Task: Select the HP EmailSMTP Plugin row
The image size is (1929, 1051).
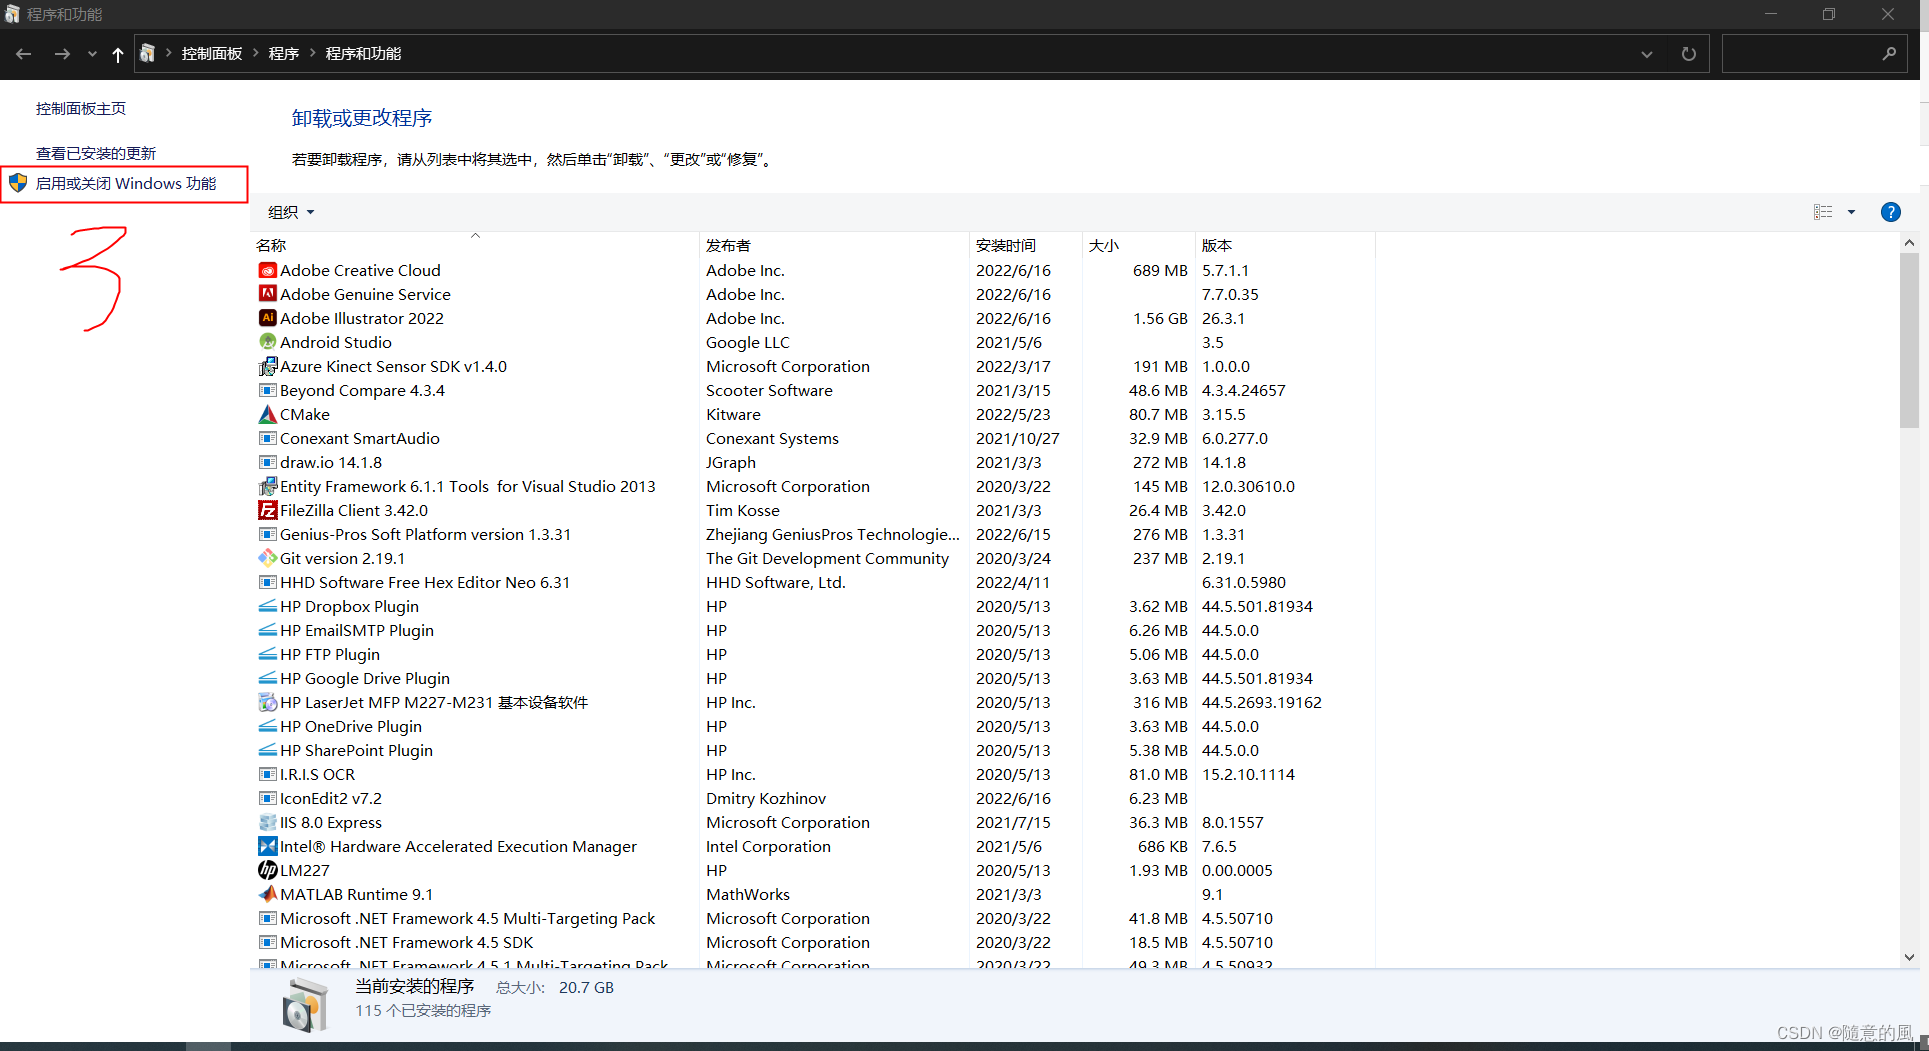Action: pyautogui.click(x=813, y=630)
